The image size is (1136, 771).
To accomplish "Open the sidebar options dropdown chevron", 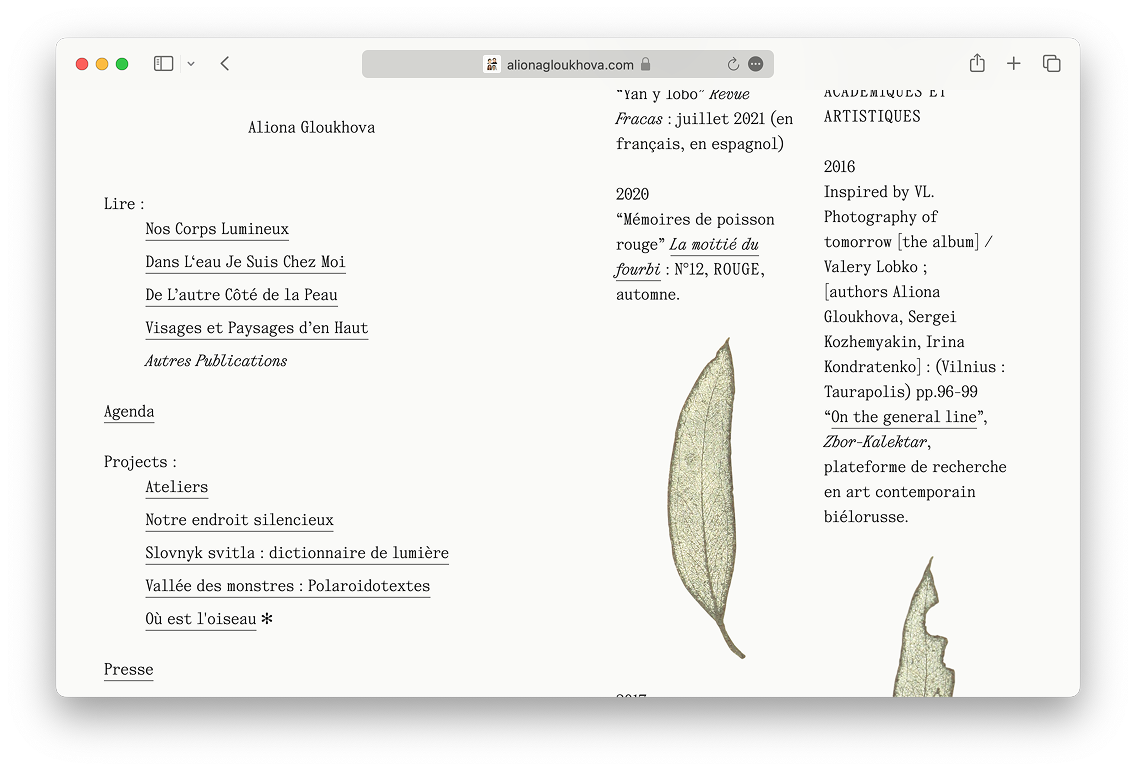I will (x=191, y=64).
